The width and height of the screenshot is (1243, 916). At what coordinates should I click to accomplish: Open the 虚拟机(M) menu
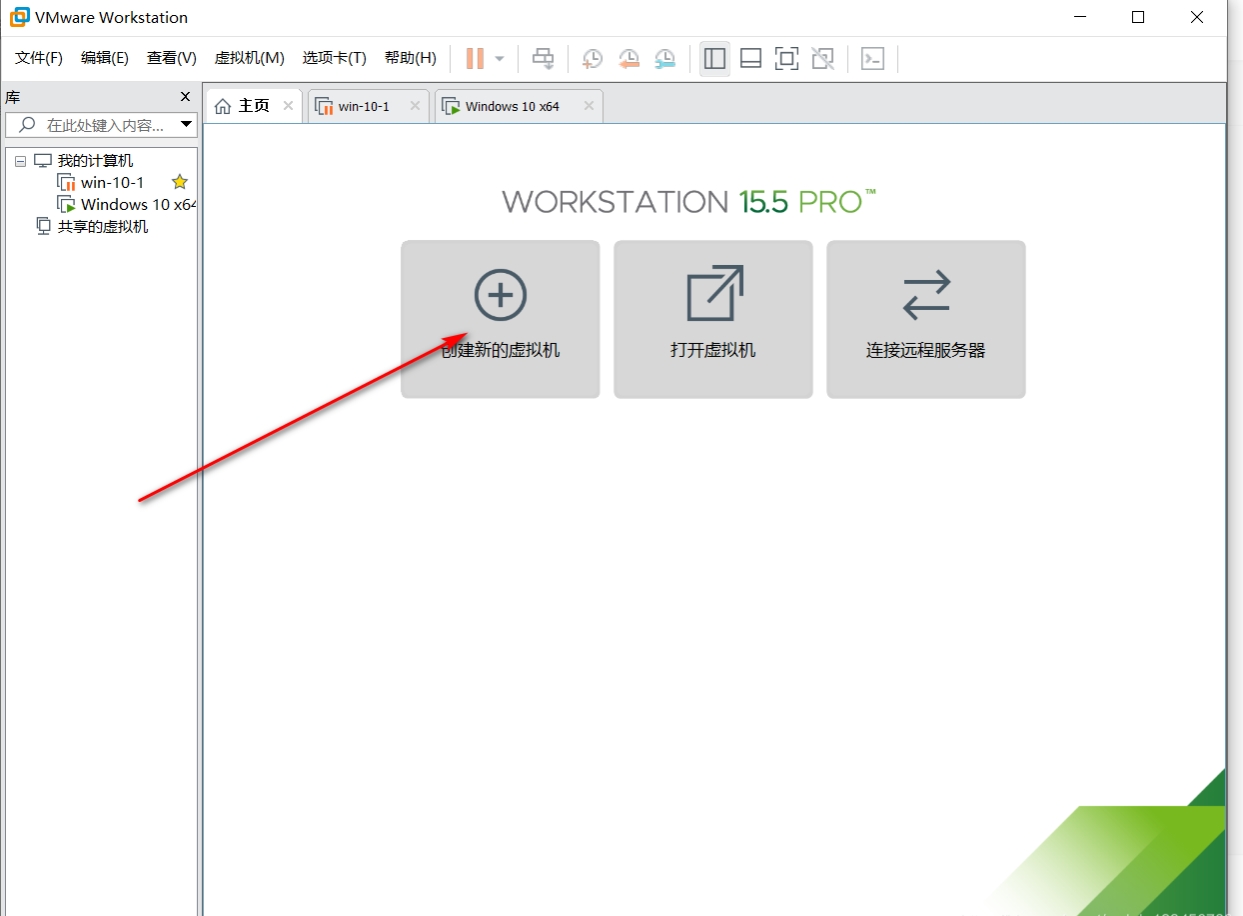(249, 58)
